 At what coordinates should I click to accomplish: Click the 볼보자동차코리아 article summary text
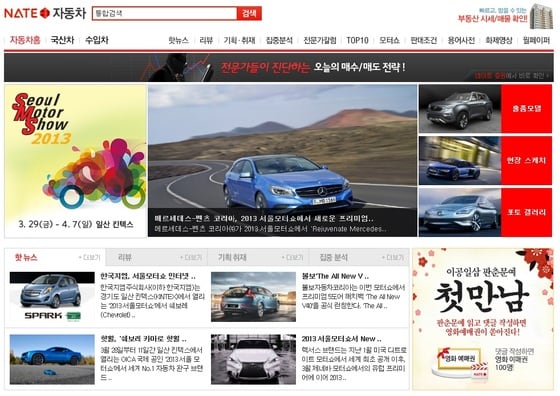pos(353,296)
